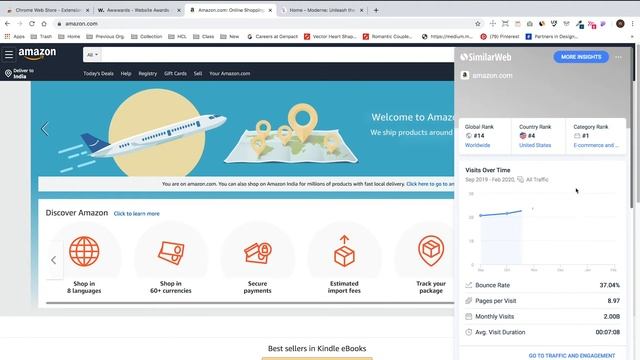Open the Apps bookmarks shortcut

14,37
